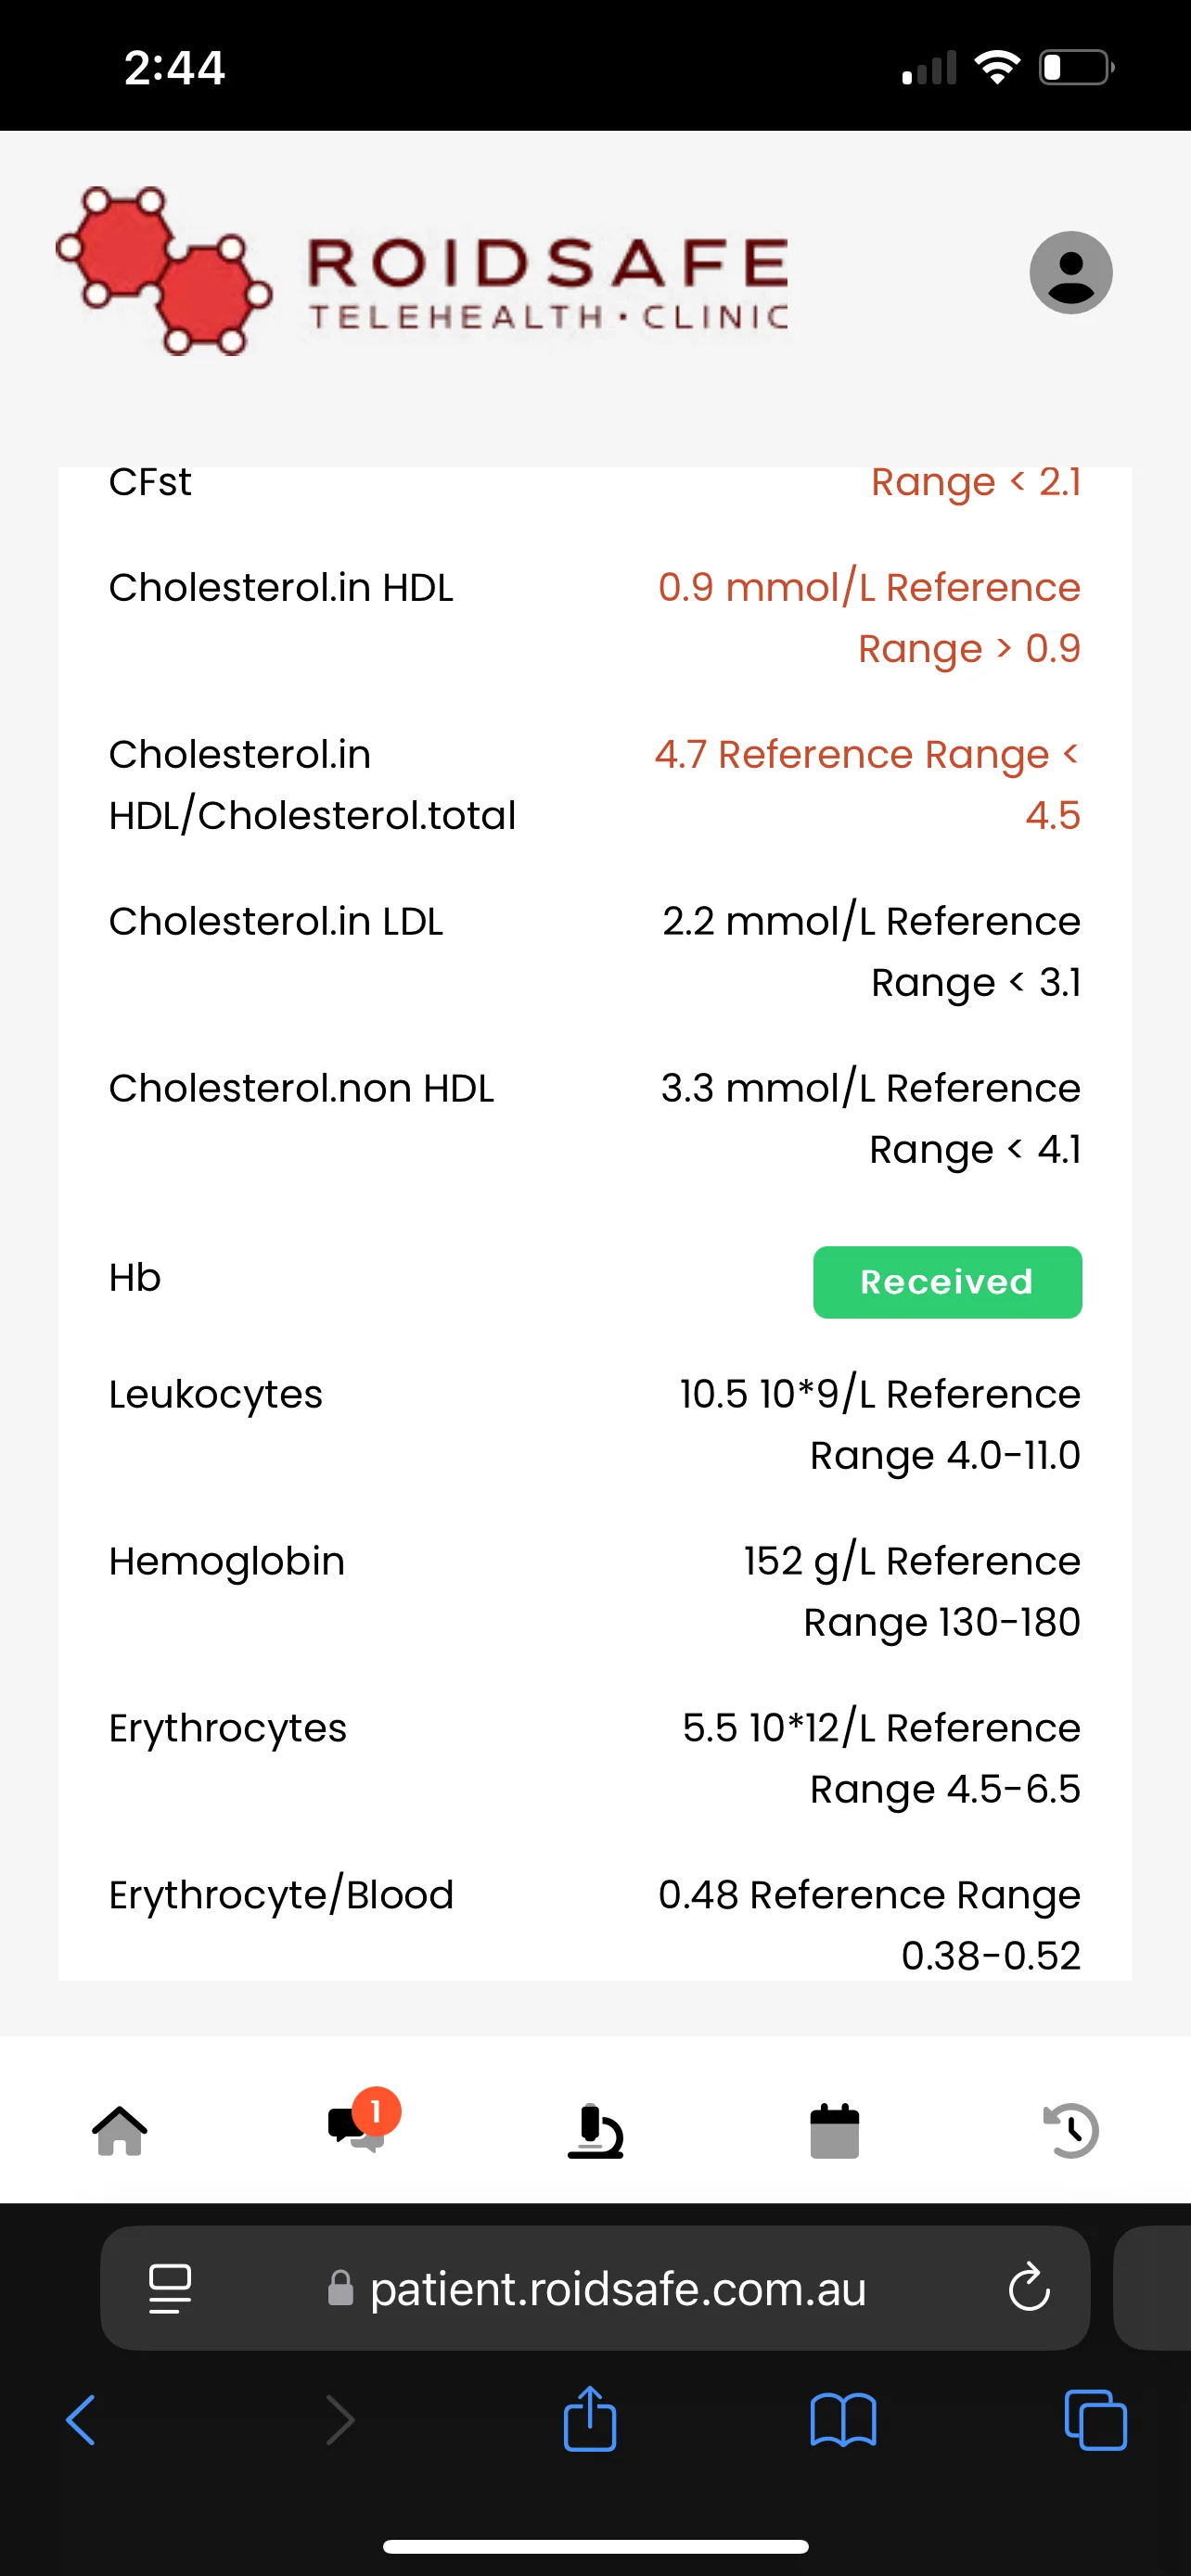Select the Erythrocytes result row
Image resolution: width=1191 pixels, height=2576 pixels.
point(595,1758)
